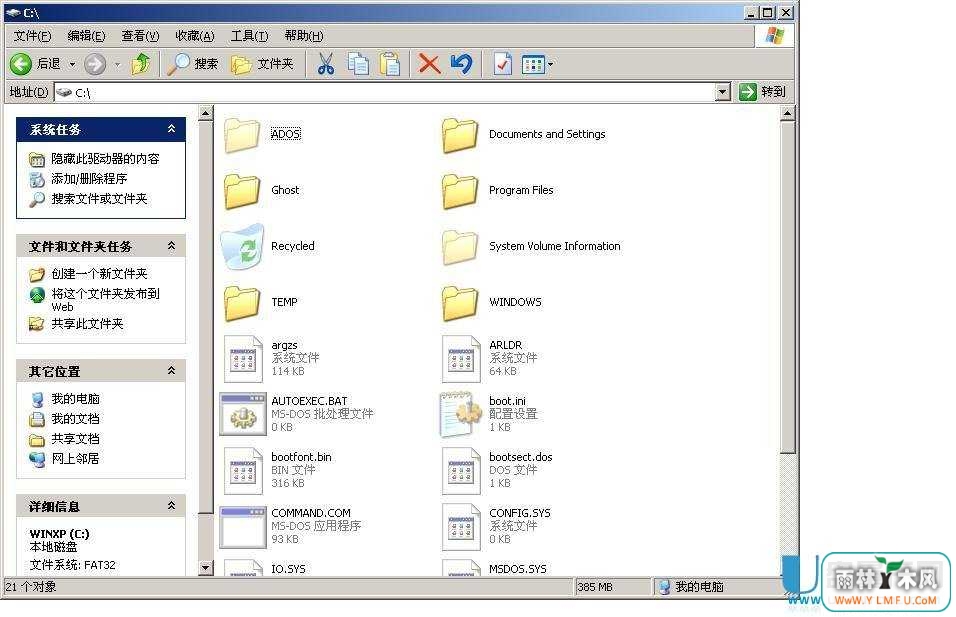The image size is (956, 617).
Task: Open the 编辑(E) menu
Action: [86, 36]
